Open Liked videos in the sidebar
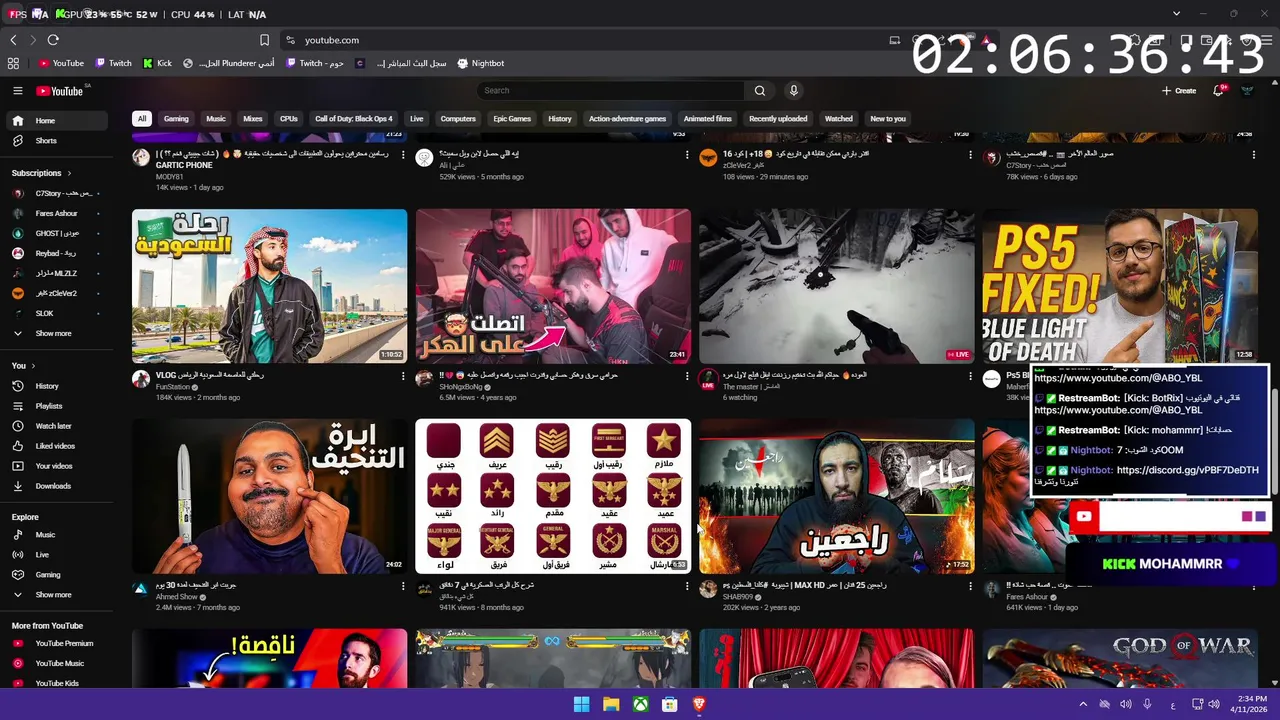Screen dimensions: 1280x720 coord(55,446)
